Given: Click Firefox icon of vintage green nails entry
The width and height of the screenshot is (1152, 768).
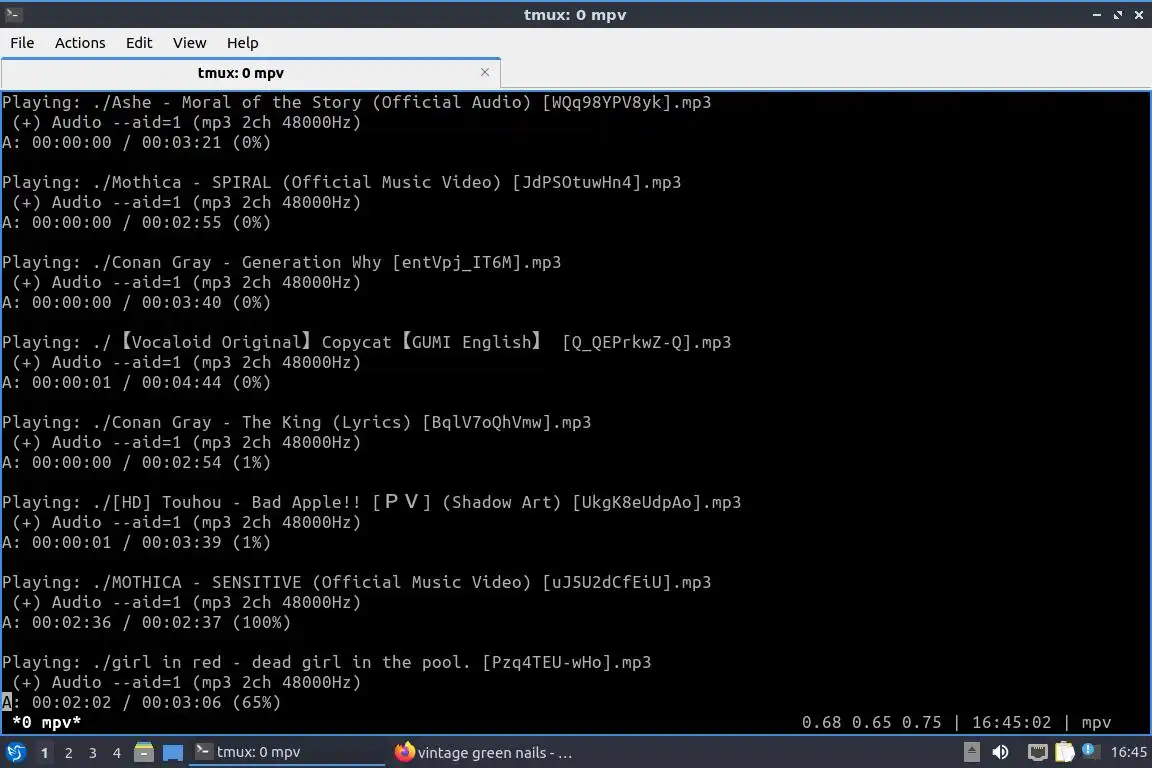Looking at the screenshot, I should click(404, 752).
